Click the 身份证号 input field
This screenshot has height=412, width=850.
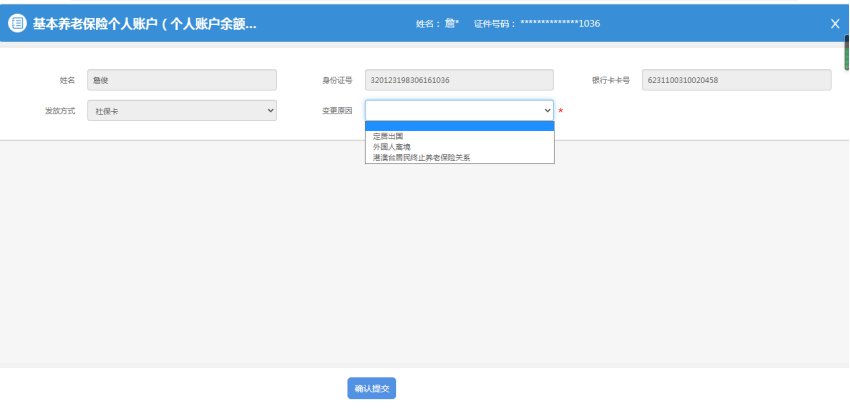click(x=459, y=80)
